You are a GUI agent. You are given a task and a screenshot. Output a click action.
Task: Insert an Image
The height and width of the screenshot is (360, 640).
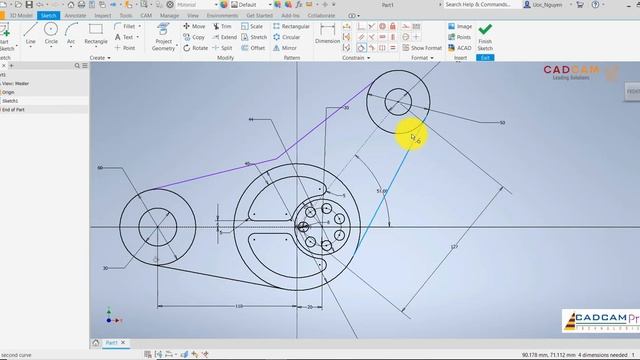click(x=460, y=26)
